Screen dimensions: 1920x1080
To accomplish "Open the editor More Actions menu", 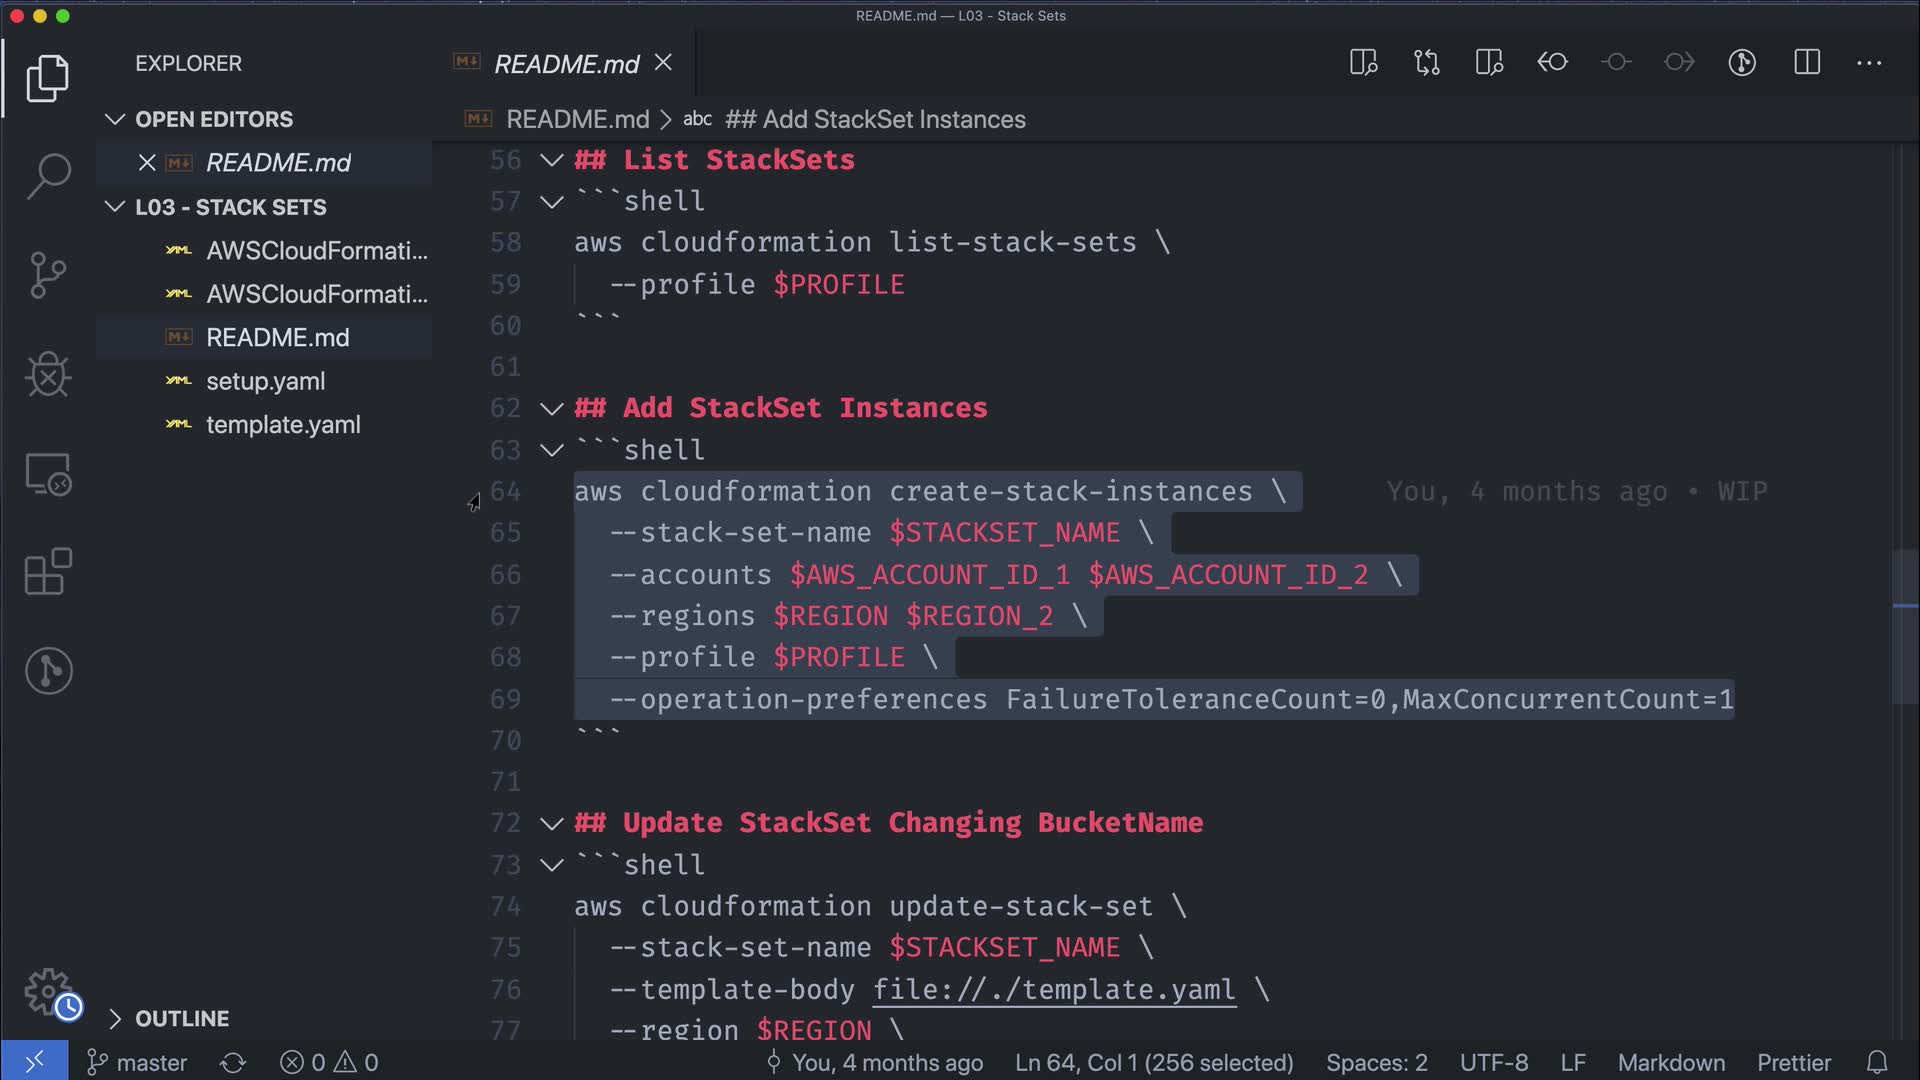I will point(1869,63).
